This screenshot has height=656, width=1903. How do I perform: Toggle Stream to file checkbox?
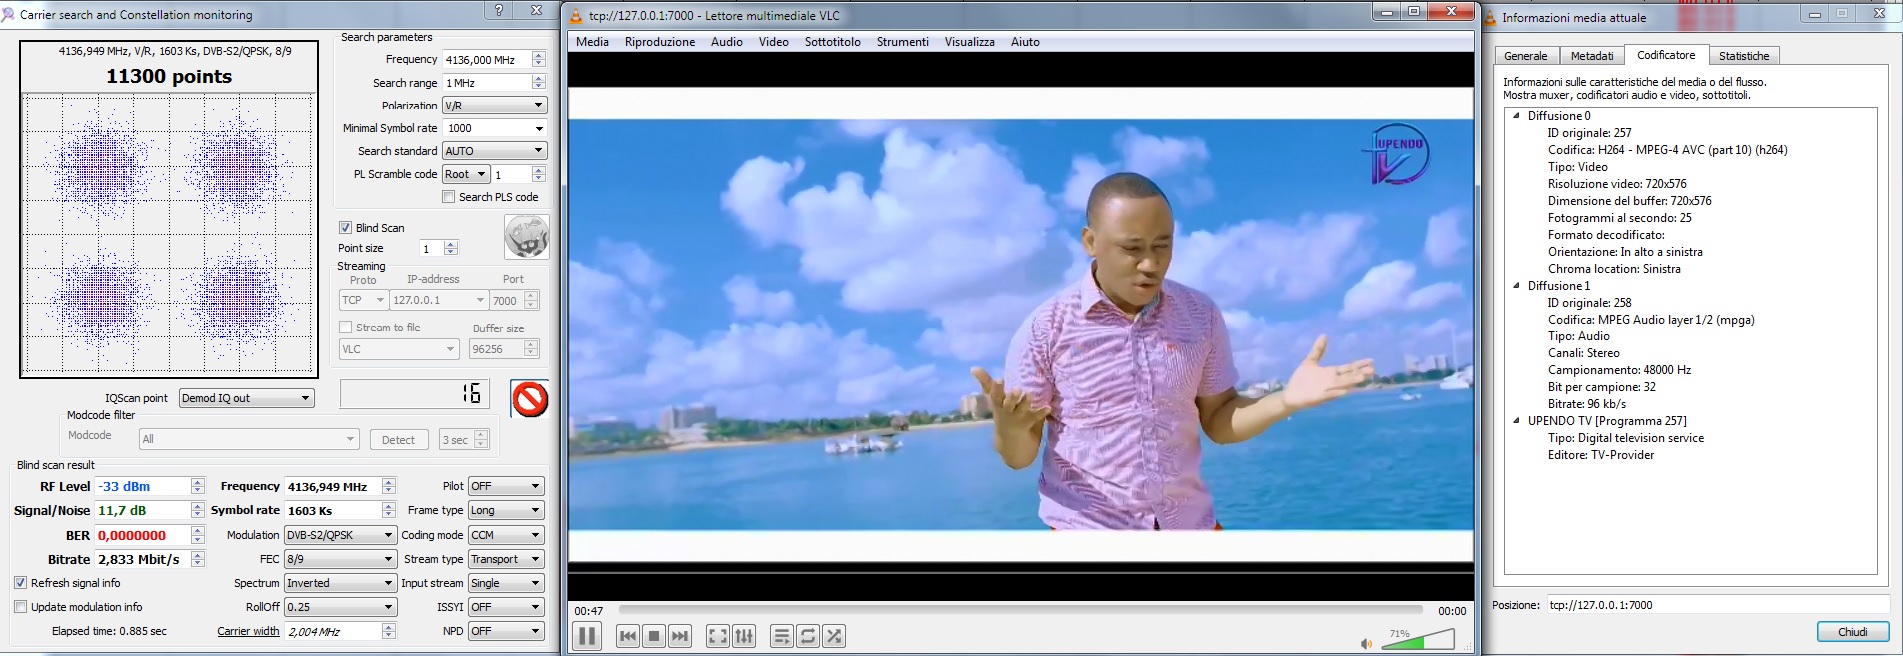point(345,327)
